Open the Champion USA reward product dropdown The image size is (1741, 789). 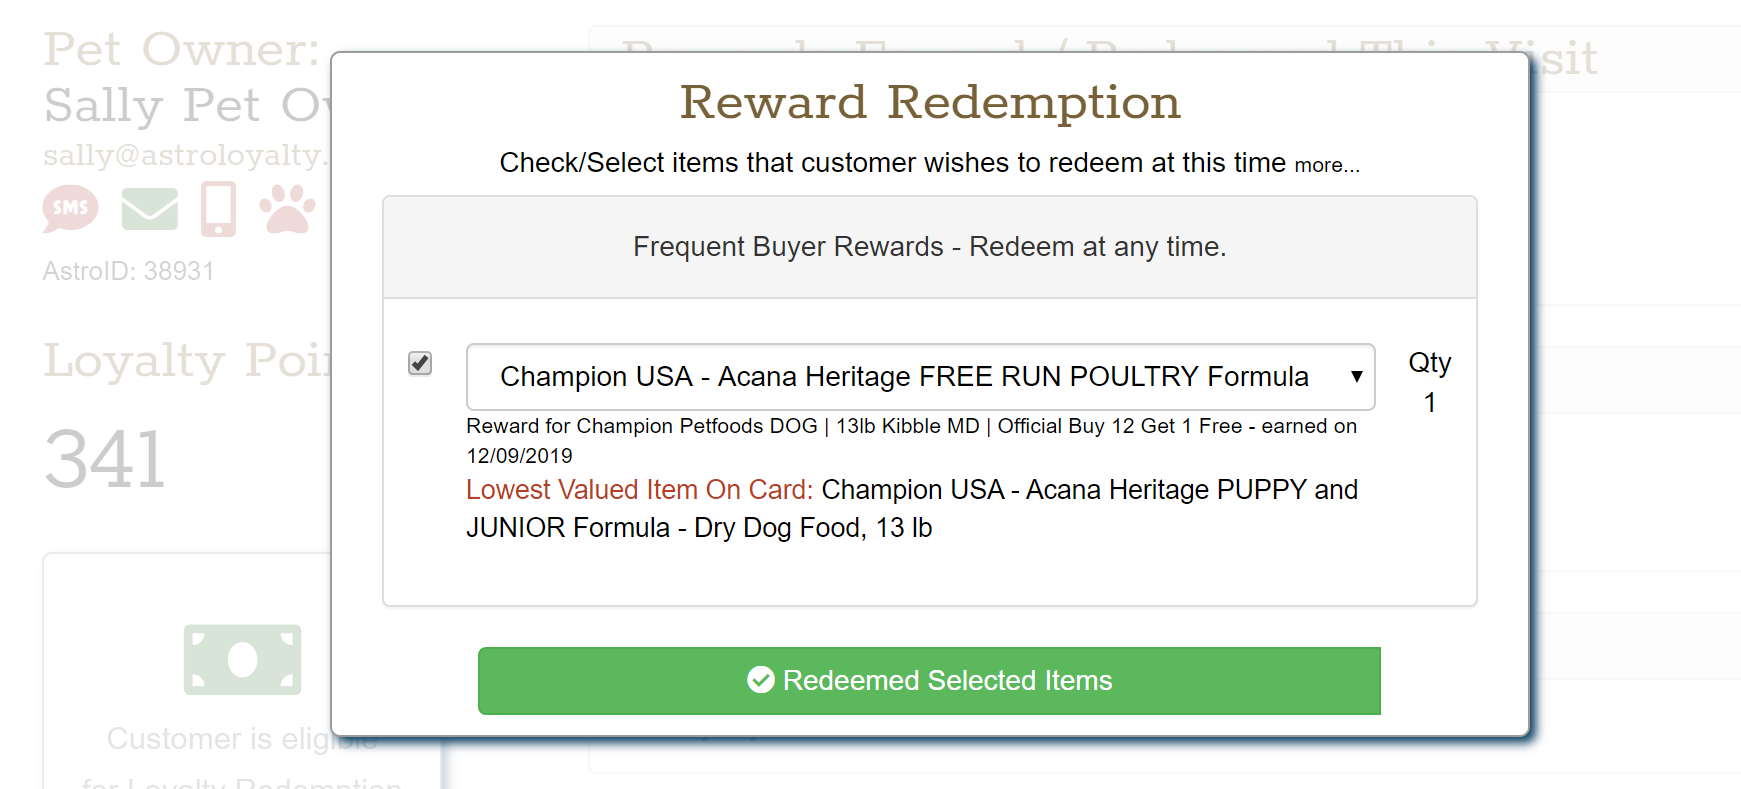903,377
